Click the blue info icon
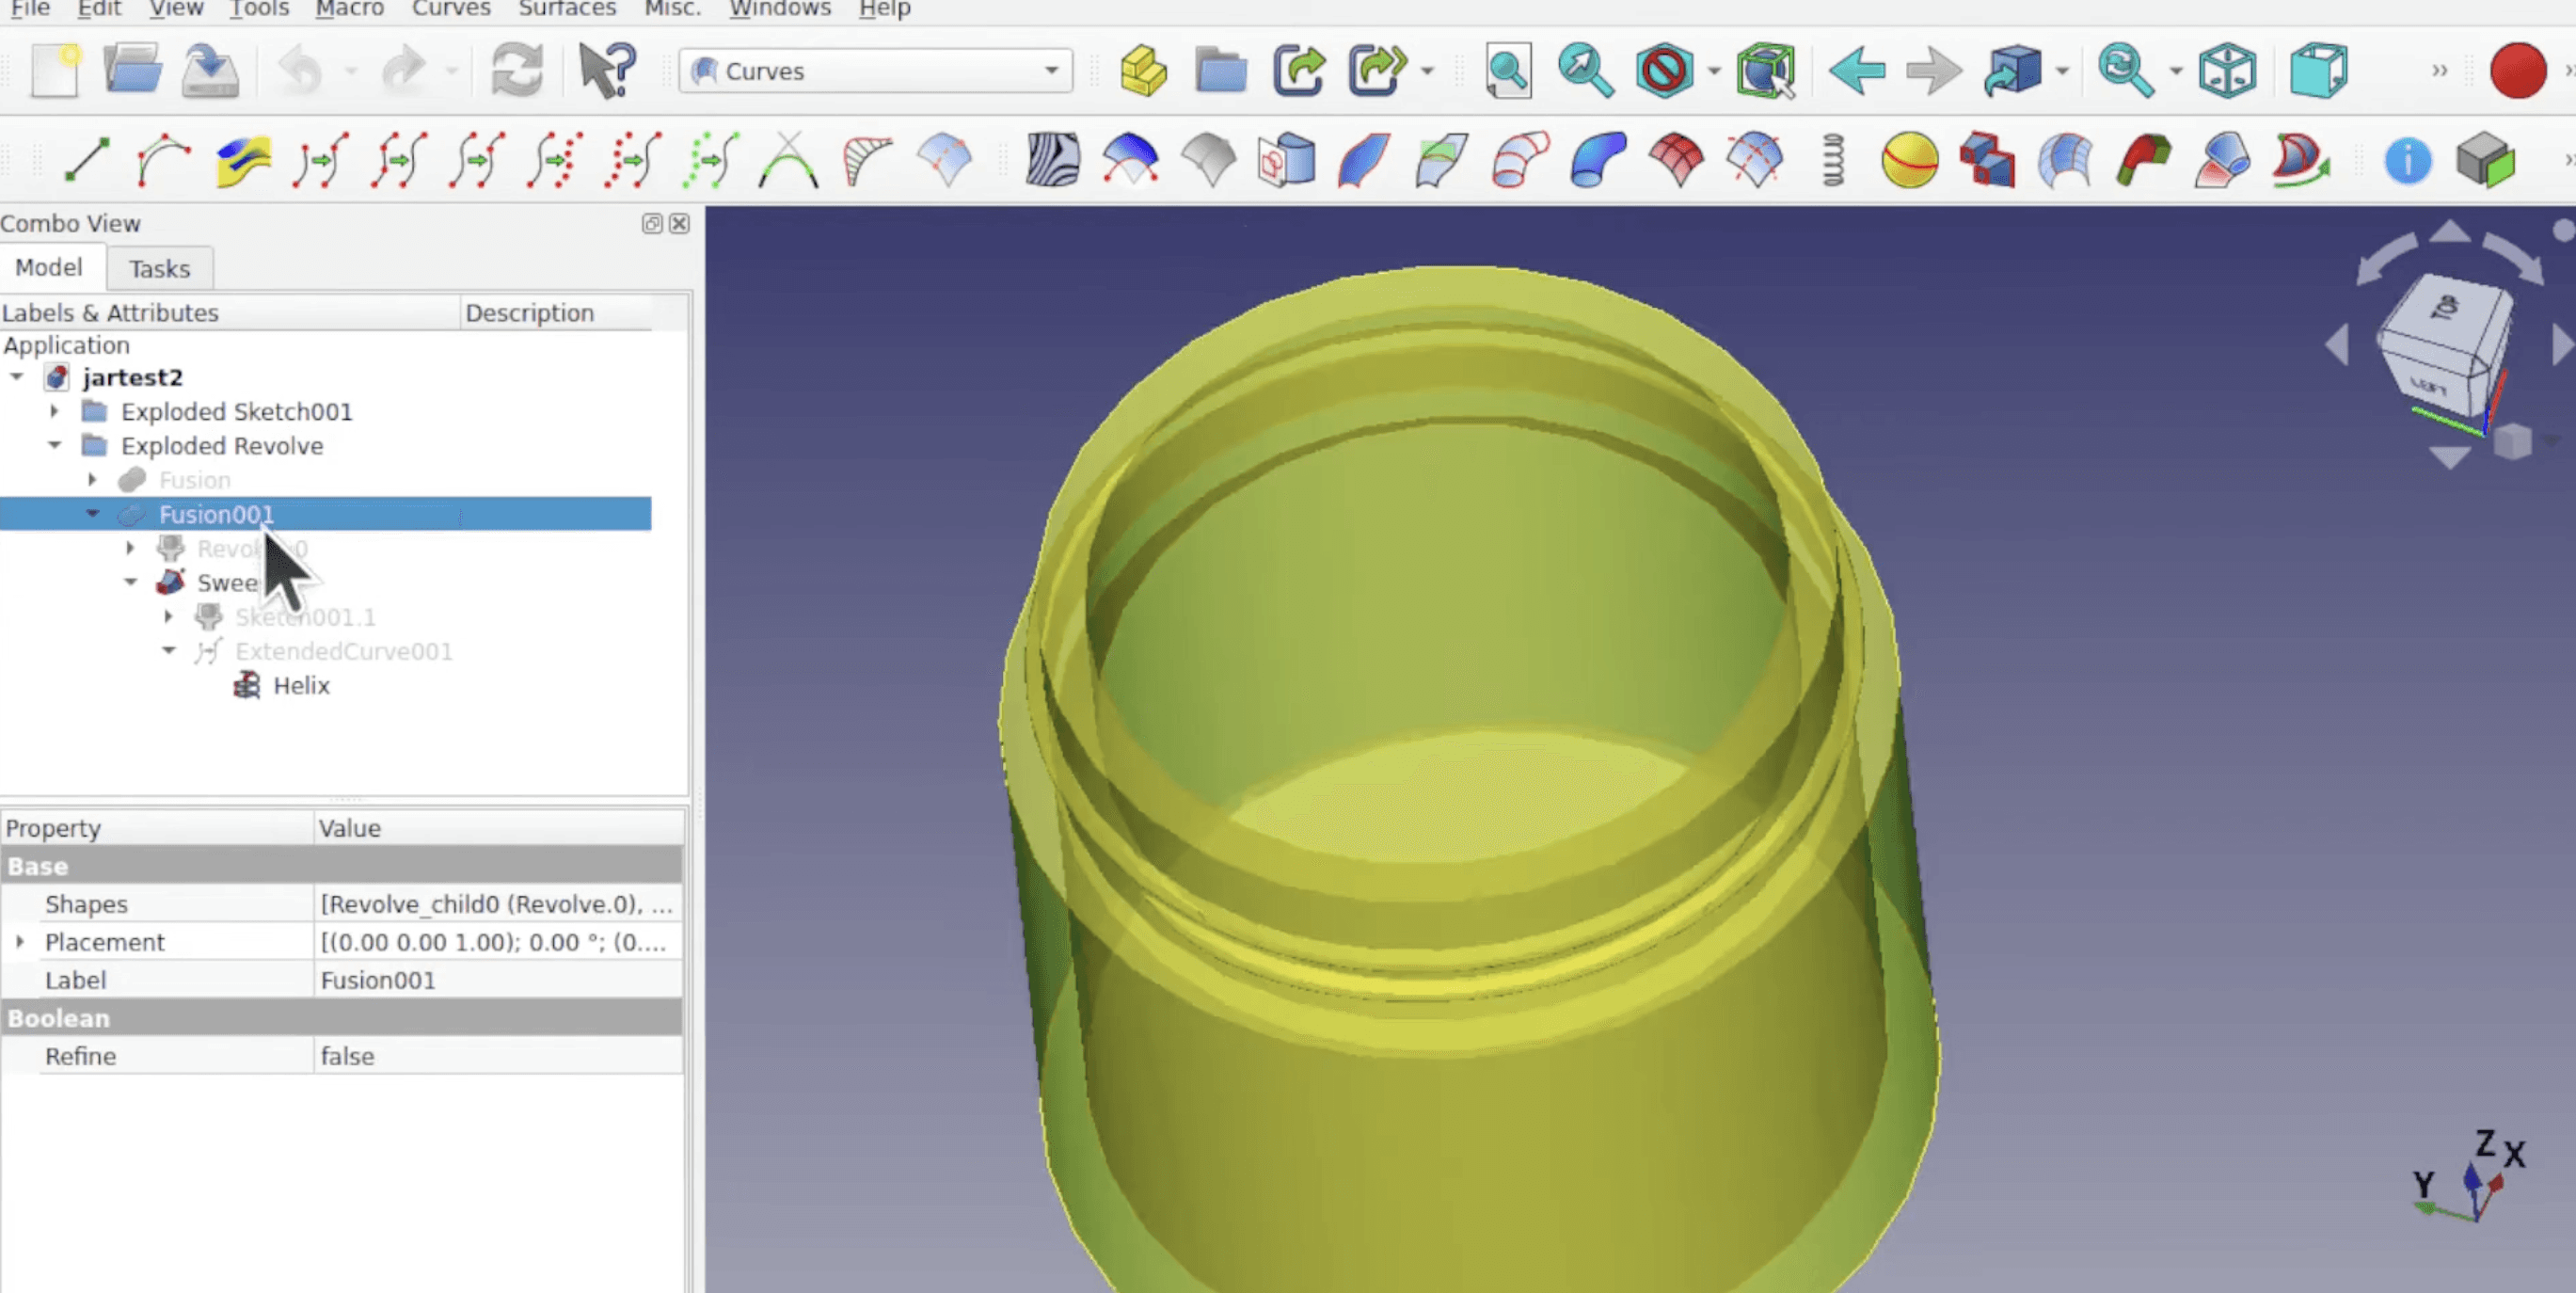This screenshot has width=2576, height=1293. click(x=2407, y=160)
